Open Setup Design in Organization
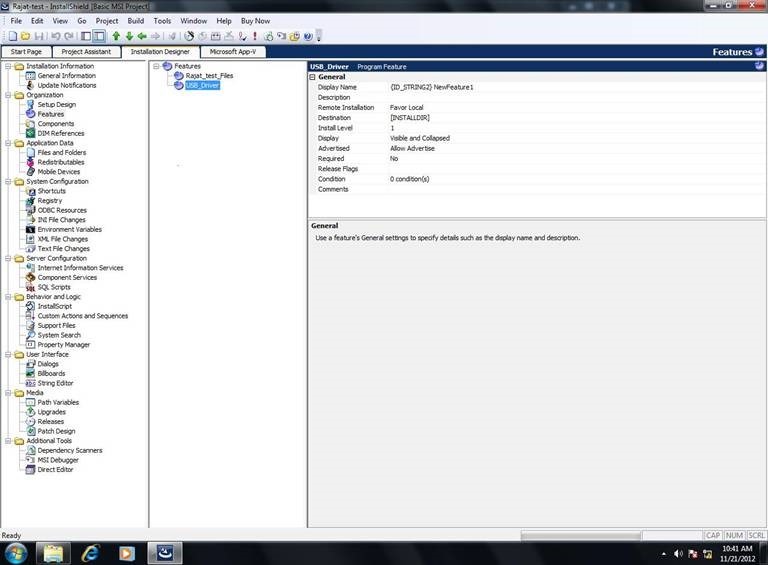 pyautogui.click(x=57, y=104)
